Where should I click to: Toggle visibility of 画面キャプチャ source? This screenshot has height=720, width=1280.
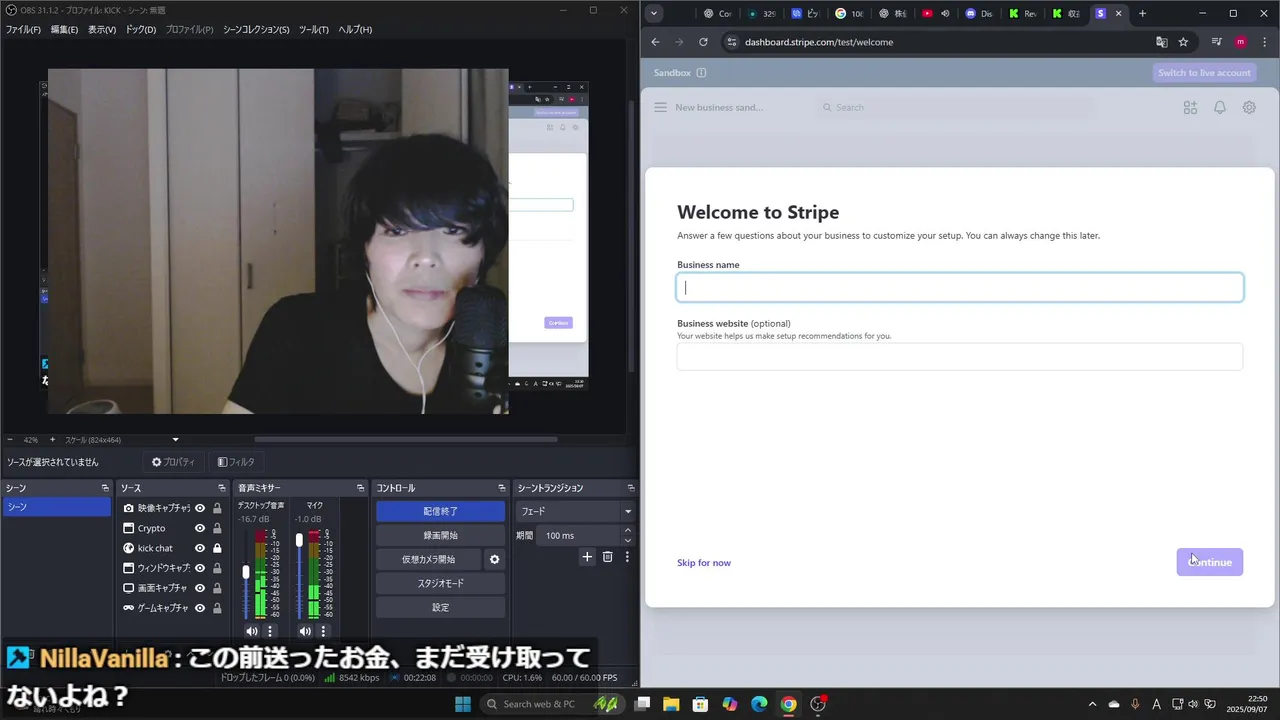click(200, 588)
